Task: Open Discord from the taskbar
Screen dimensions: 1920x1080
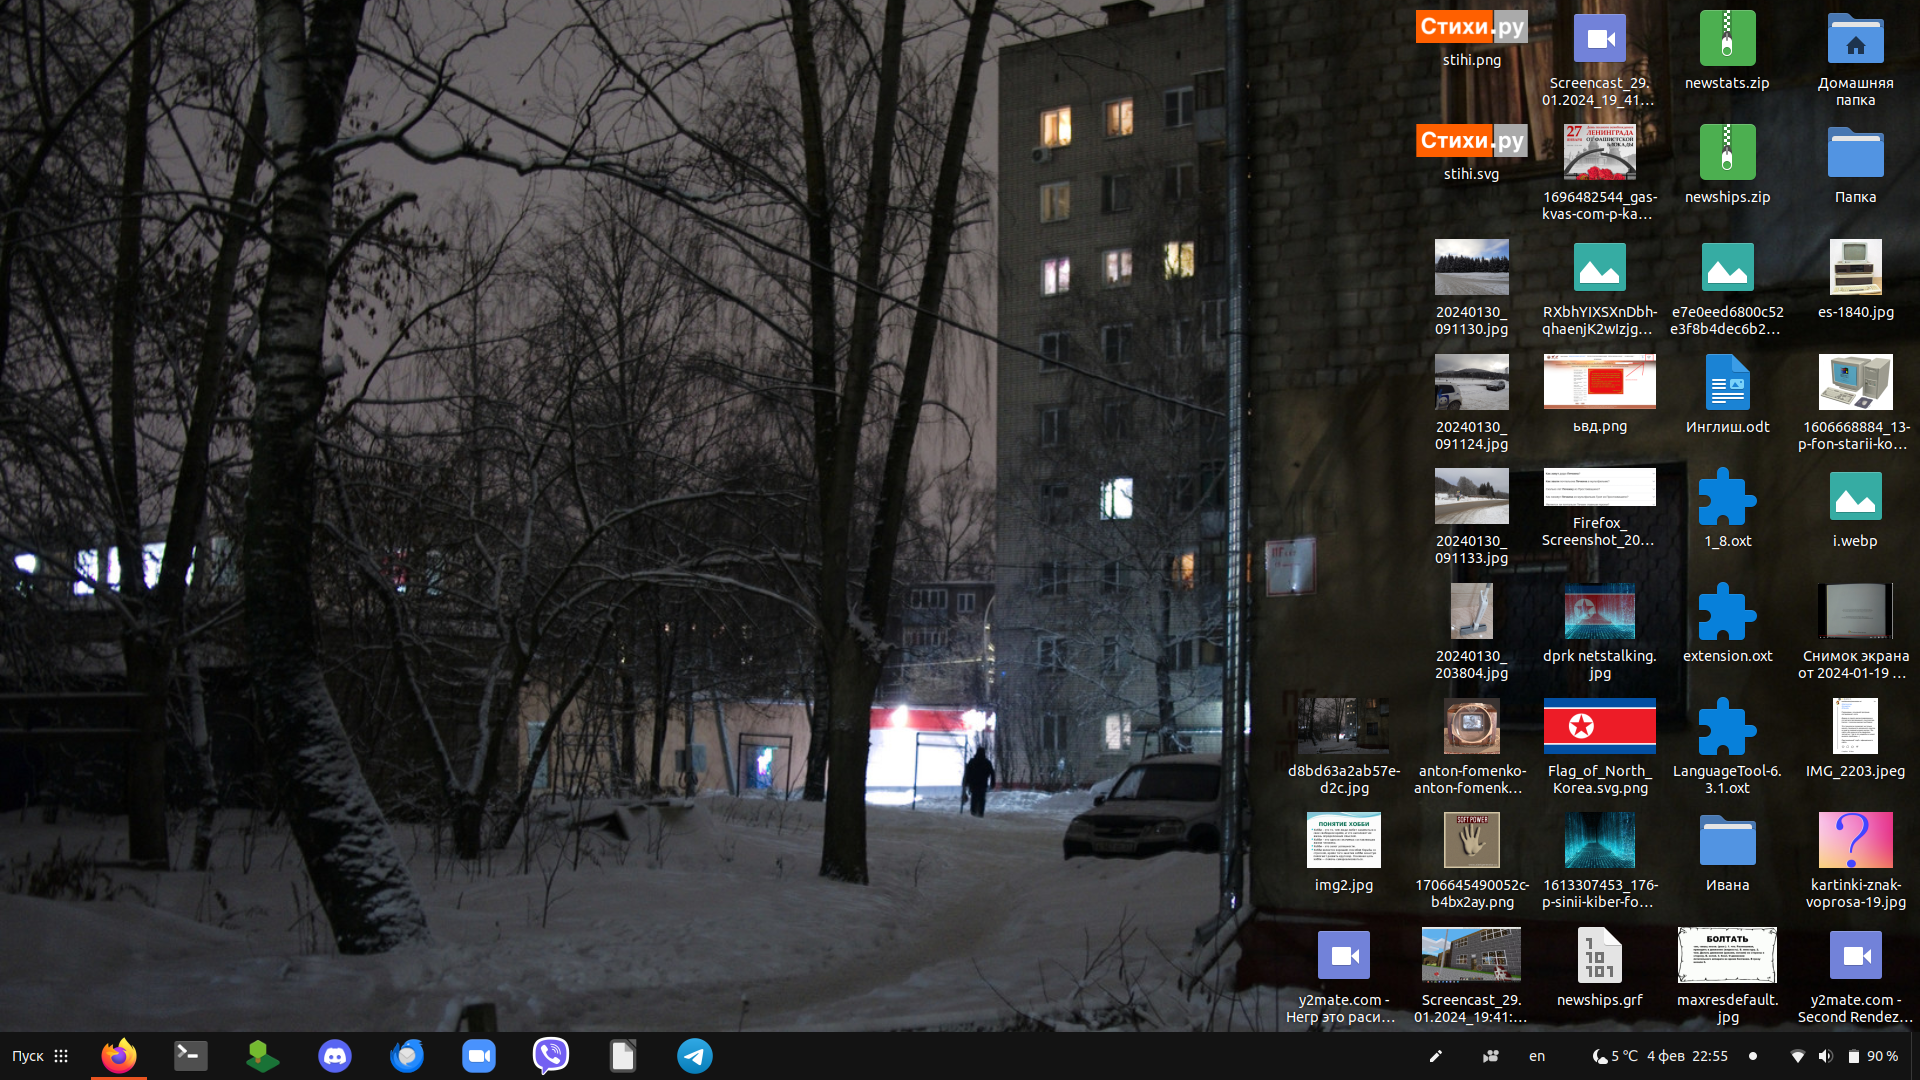Action: tap(334, 1056)
